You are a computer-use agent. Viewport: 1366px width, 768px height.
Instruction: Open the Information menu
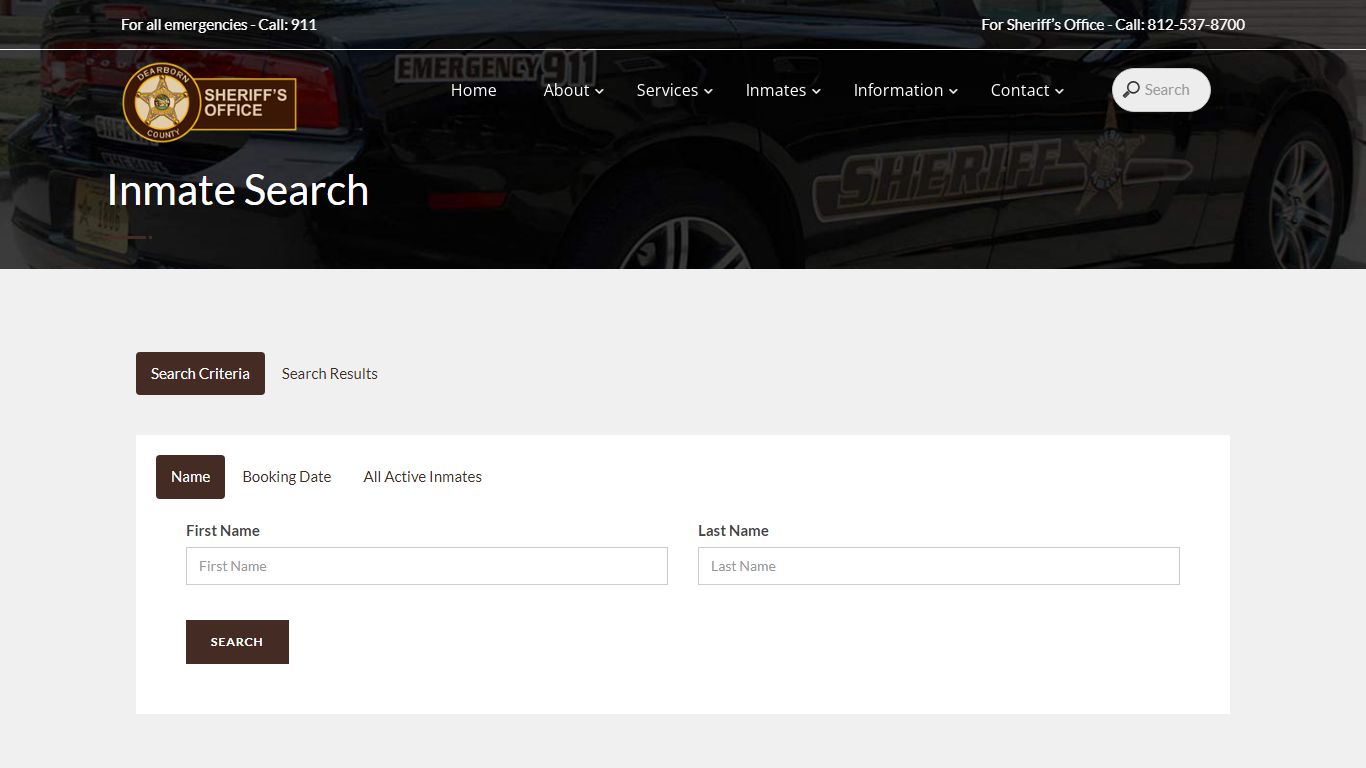pyautogui.click(x=898, y=90)
